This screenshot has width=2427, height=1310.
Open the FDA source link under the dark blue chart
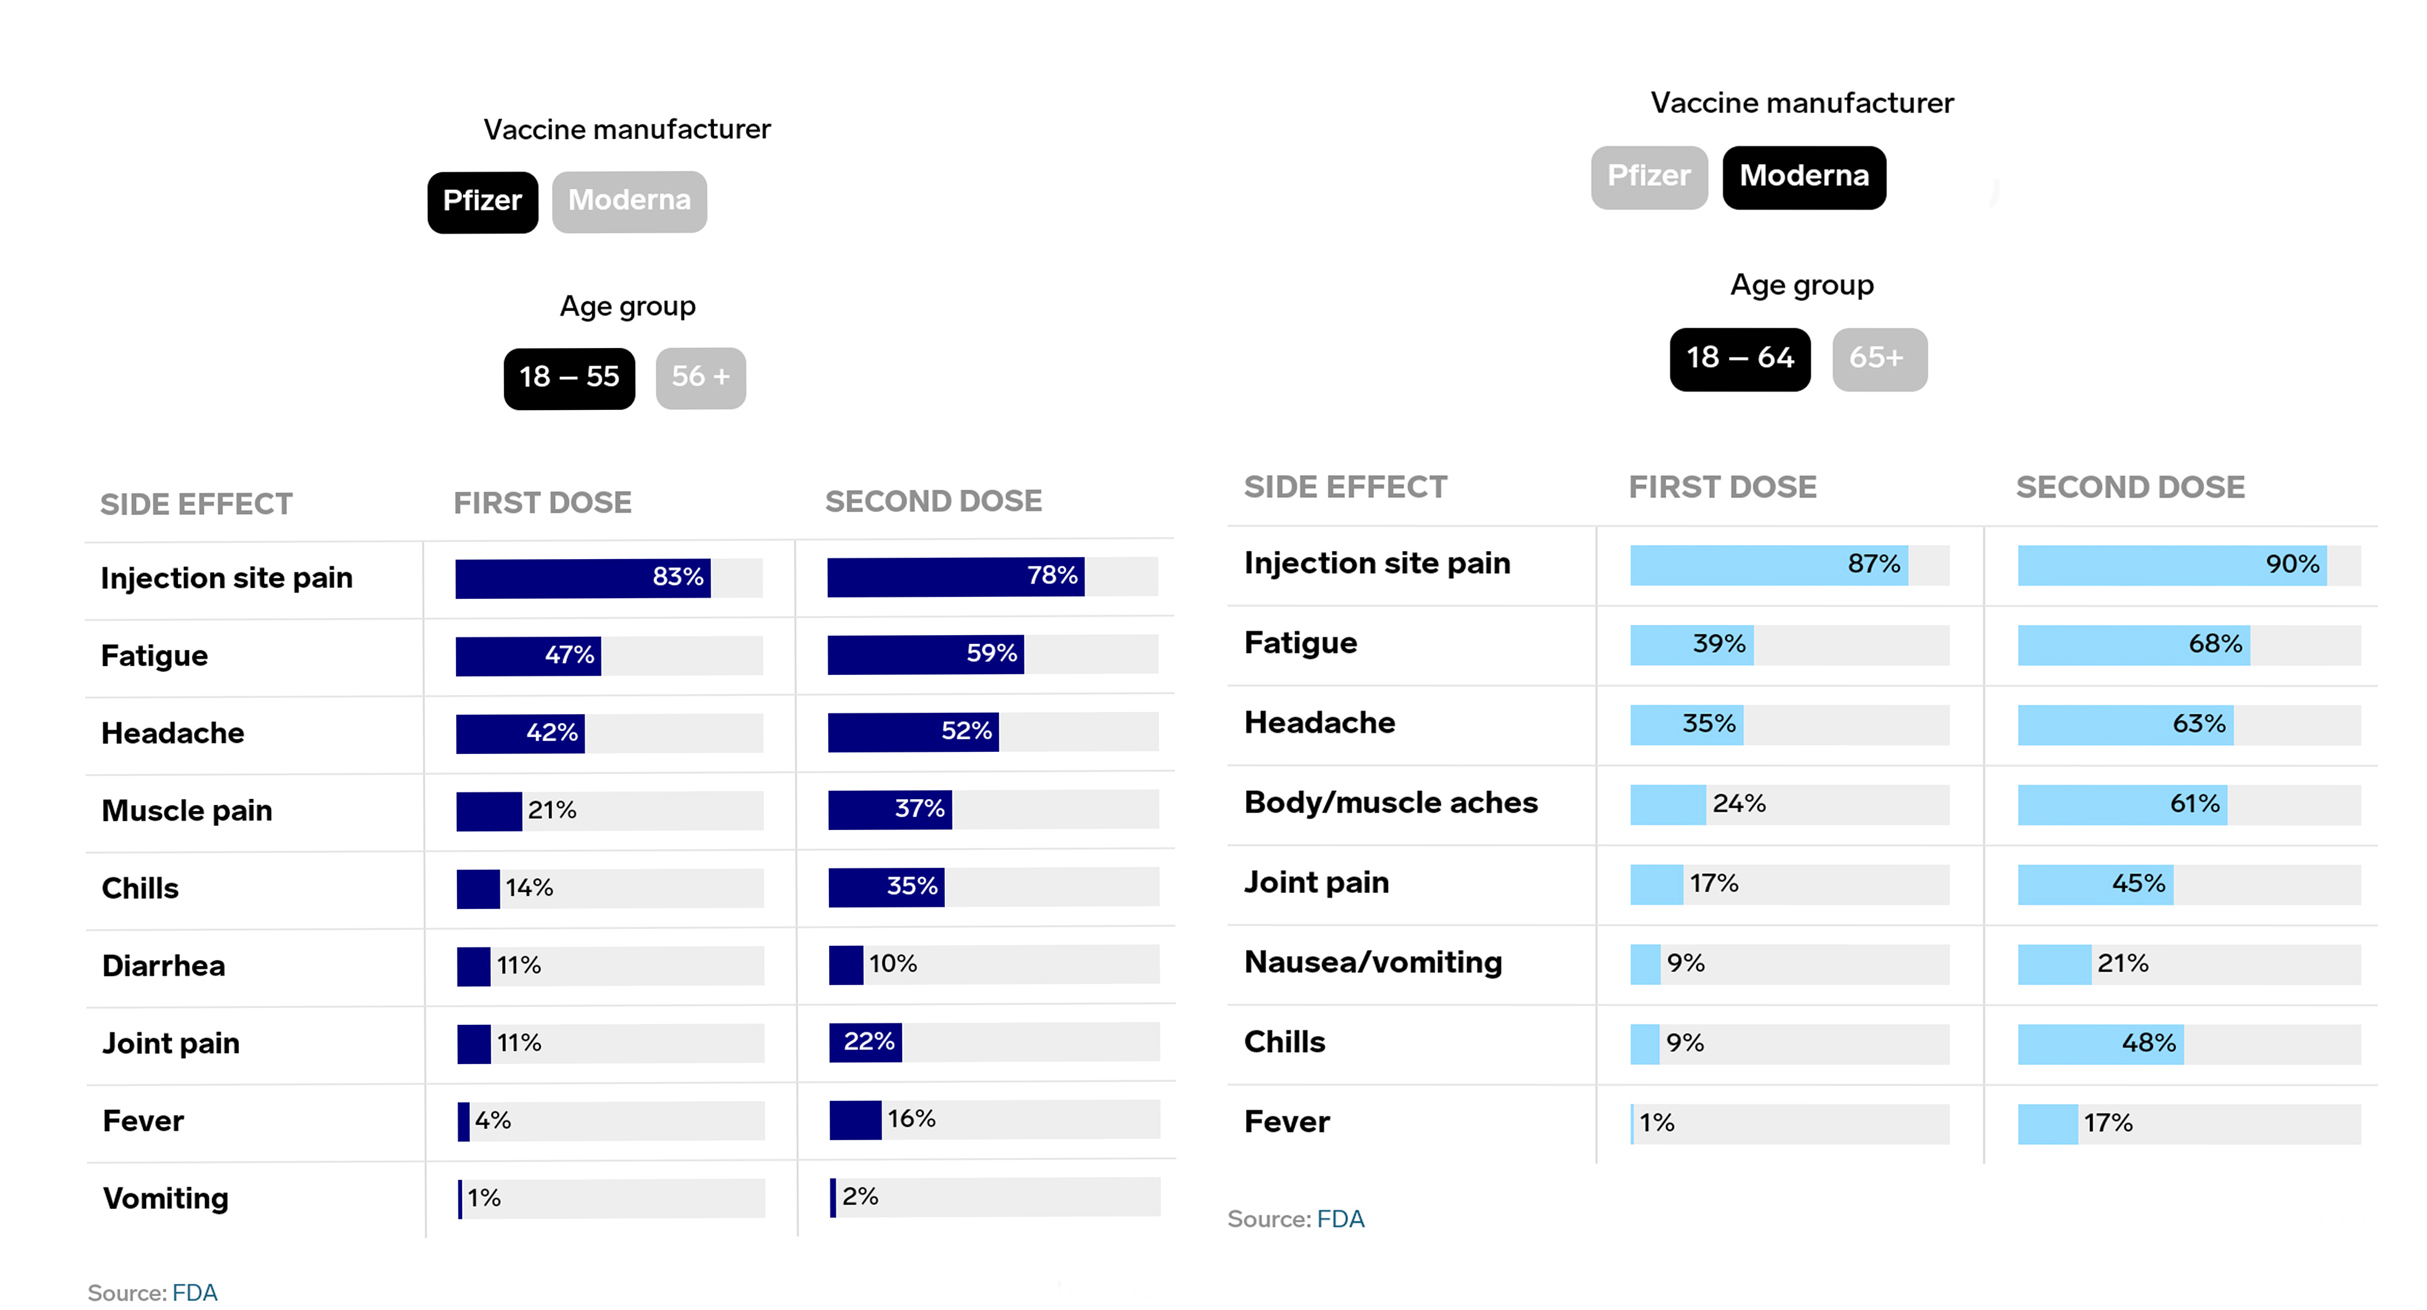[x=195, y=1292]
